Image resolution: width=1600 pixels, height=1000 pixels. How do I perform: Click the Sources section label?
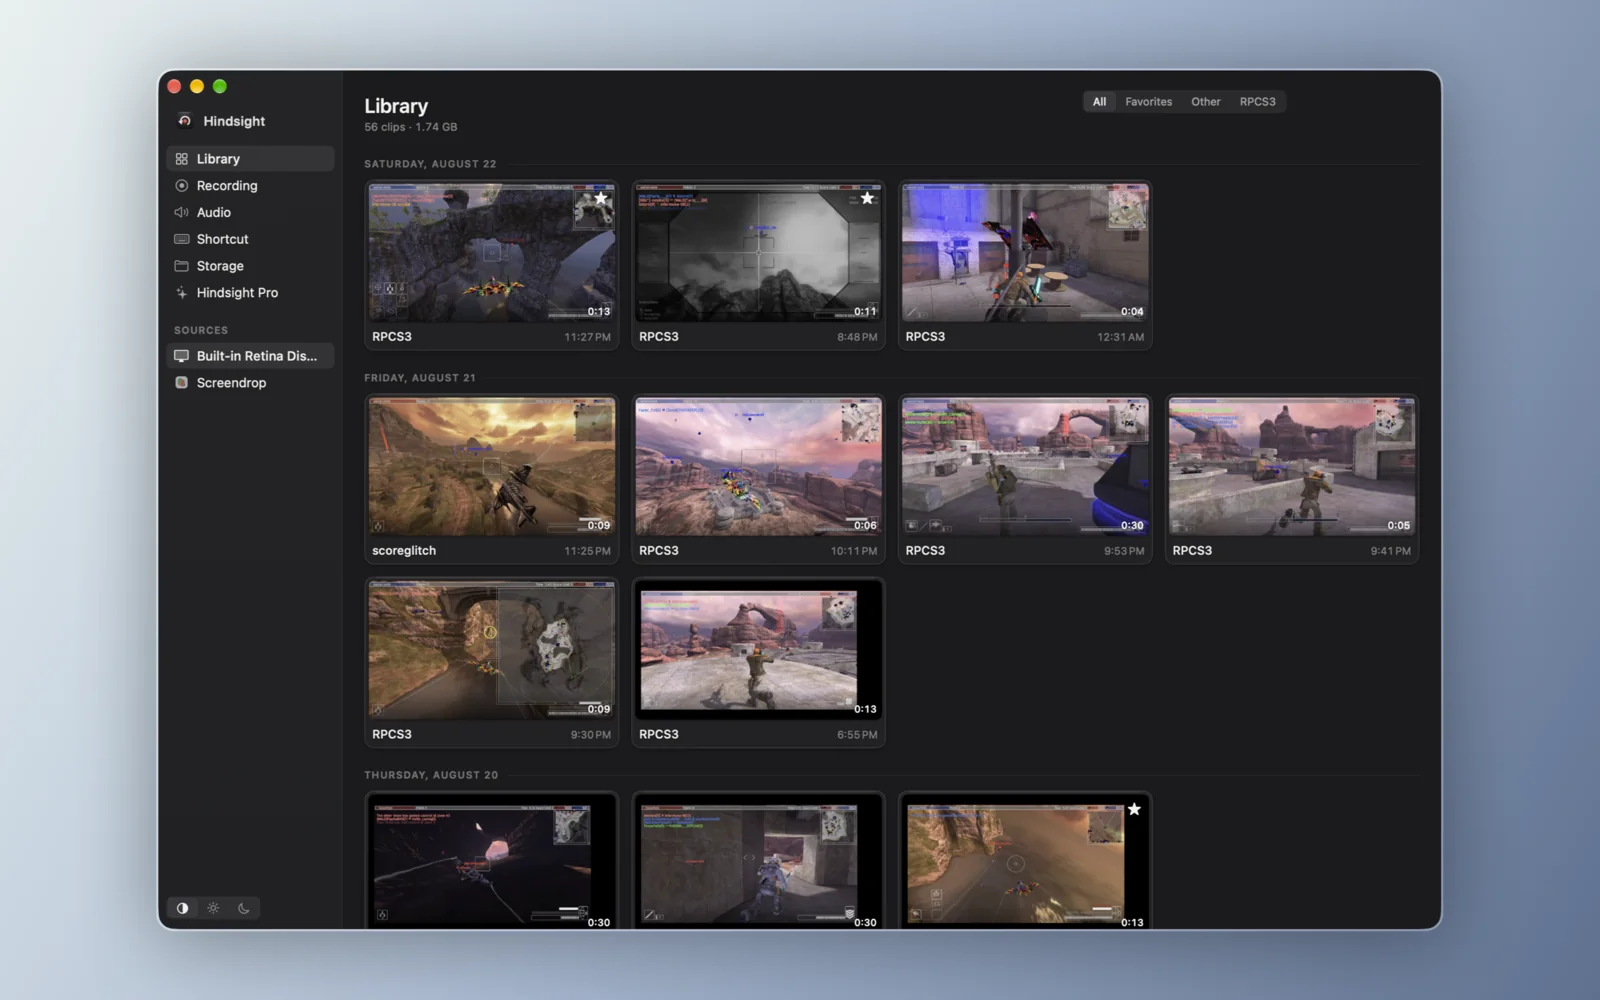tap(201, 330)
